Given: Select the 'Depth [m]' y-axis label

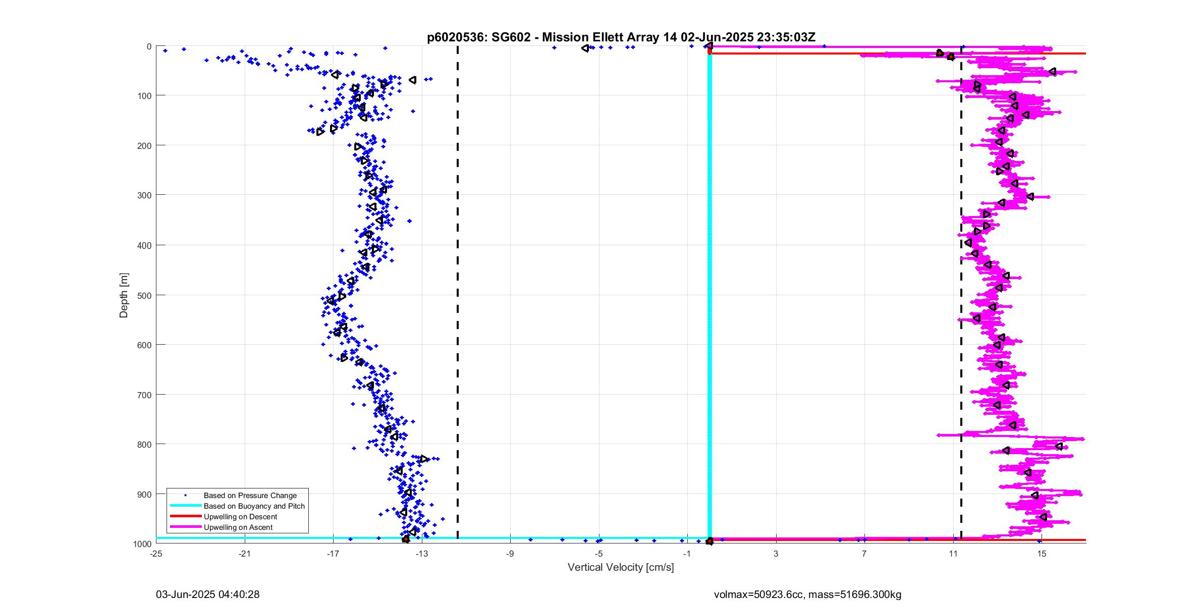Looking at the screenshot, I should click(x=124, y=295).
